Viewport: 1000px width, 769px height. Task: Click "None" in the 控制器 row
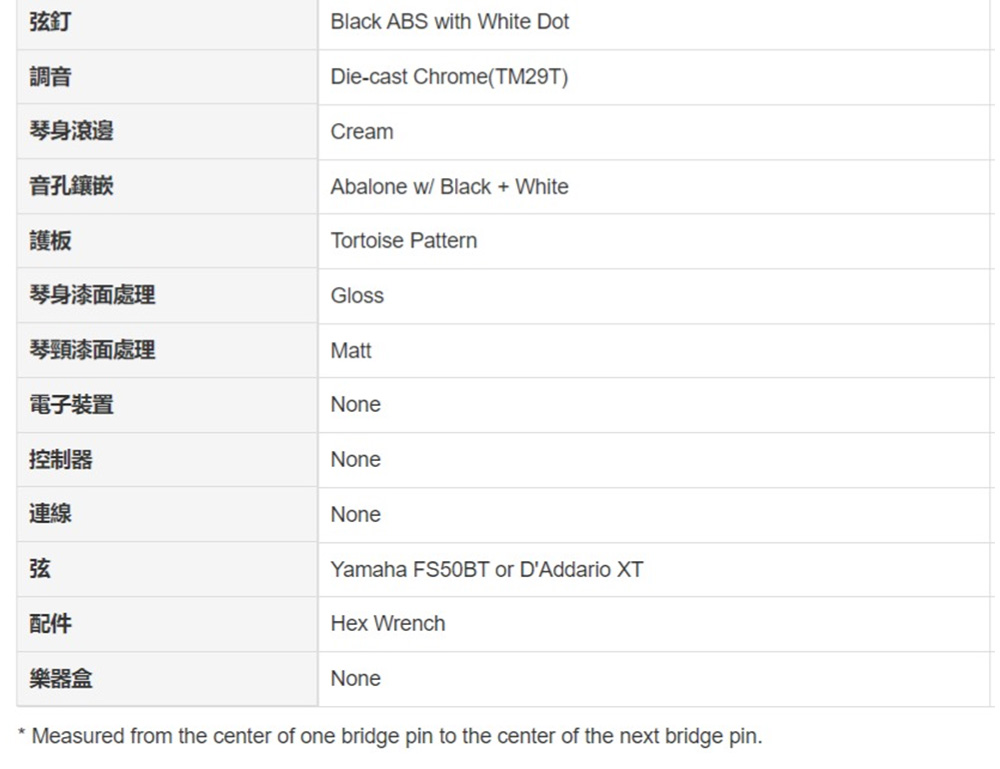pyautogui.click(x=356, y=460)
